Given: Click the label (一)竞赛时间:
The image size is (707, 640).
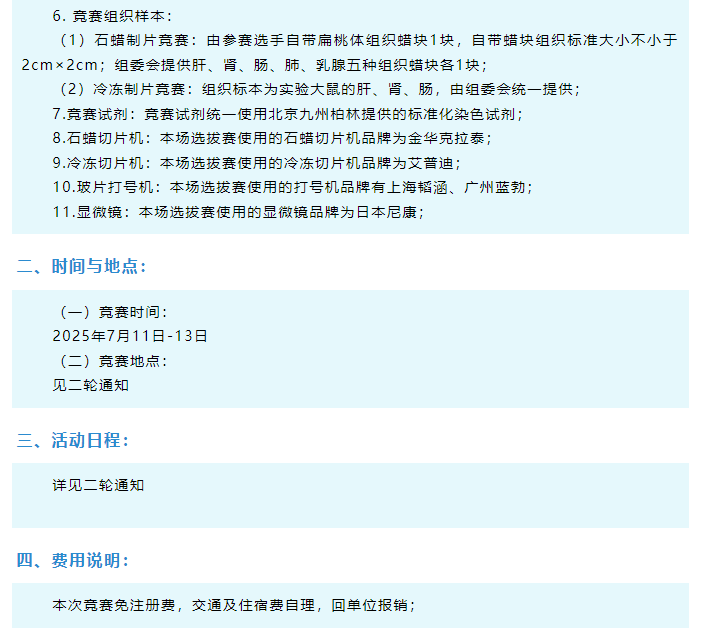Looking at the screenshot, I should click(113, 312).
